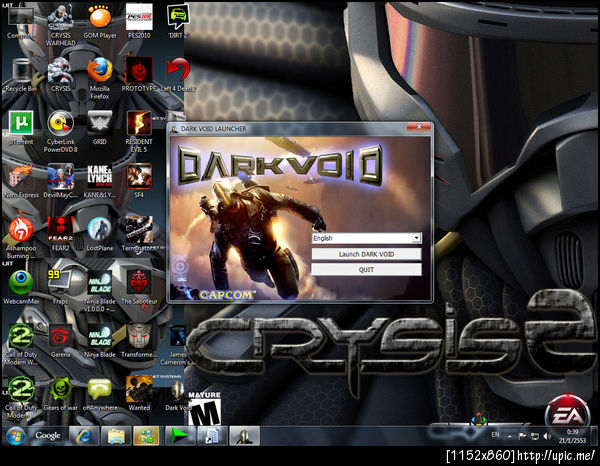Image resolution: width=600 pixels, height=466 pixels.
Task: Select the Wanted game icon
Action: point(139,394)
